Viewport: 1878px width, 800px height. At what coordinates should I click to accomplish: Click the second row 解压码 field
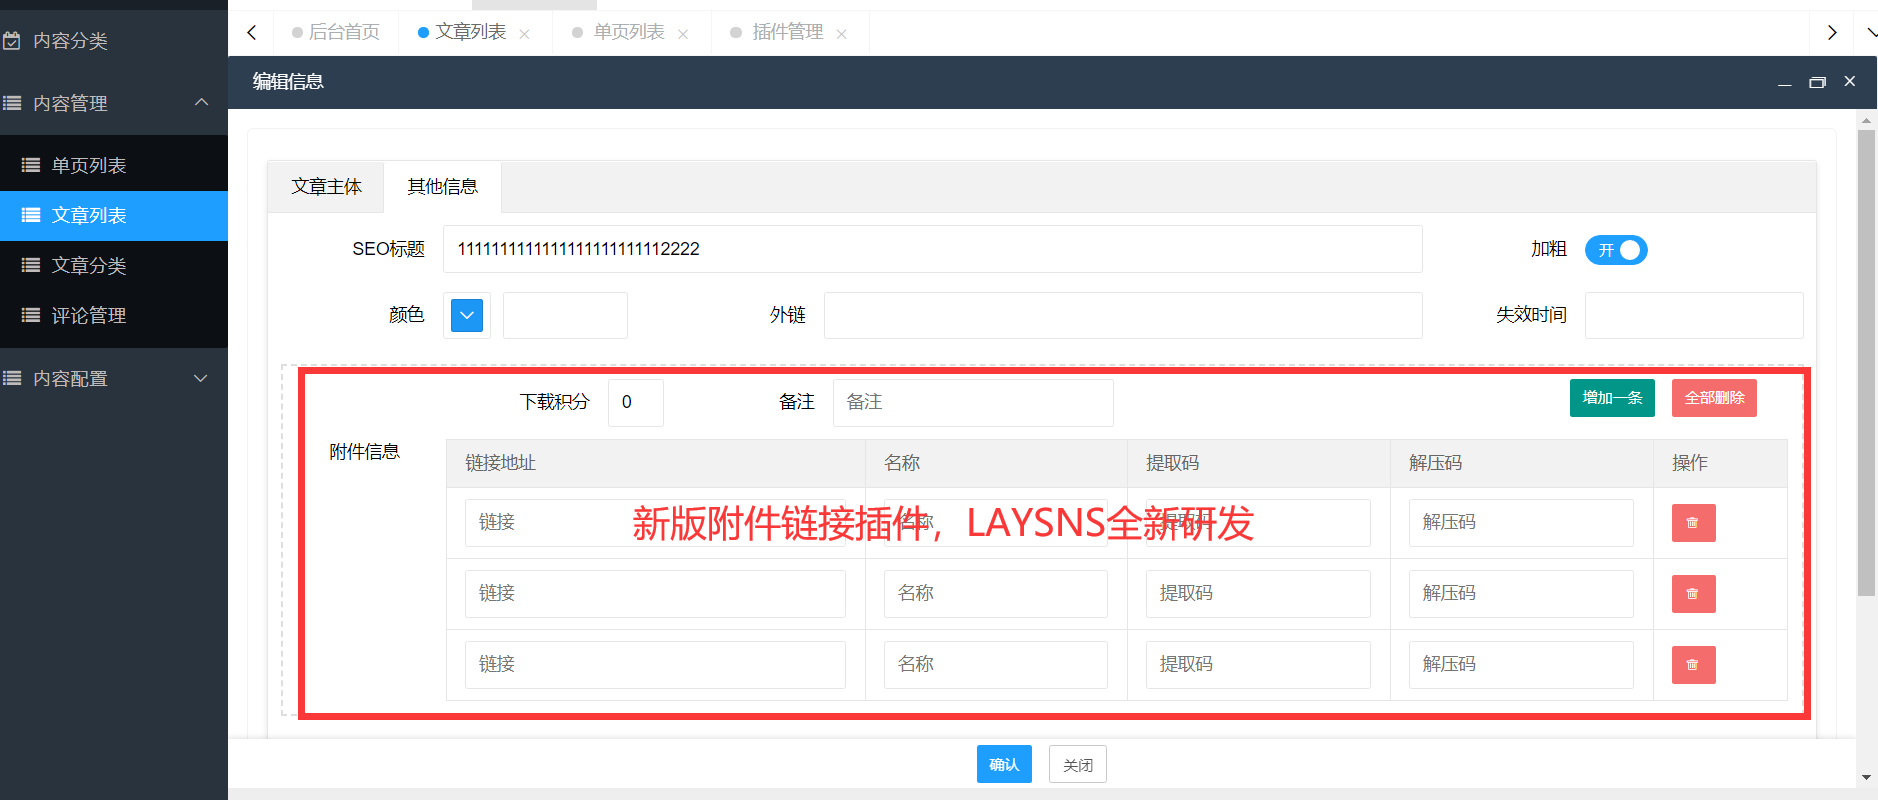1521,594
